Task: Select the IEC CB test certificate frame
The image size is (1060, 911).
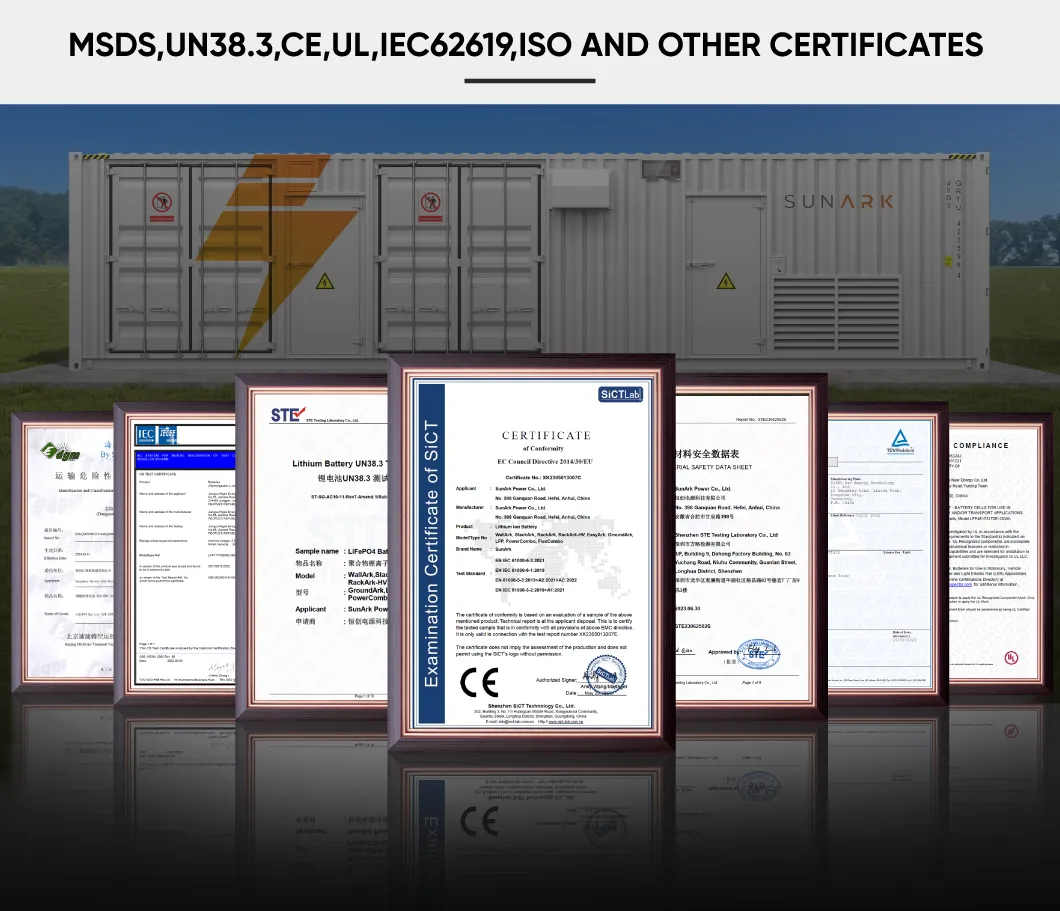Action: pos(175,554)
